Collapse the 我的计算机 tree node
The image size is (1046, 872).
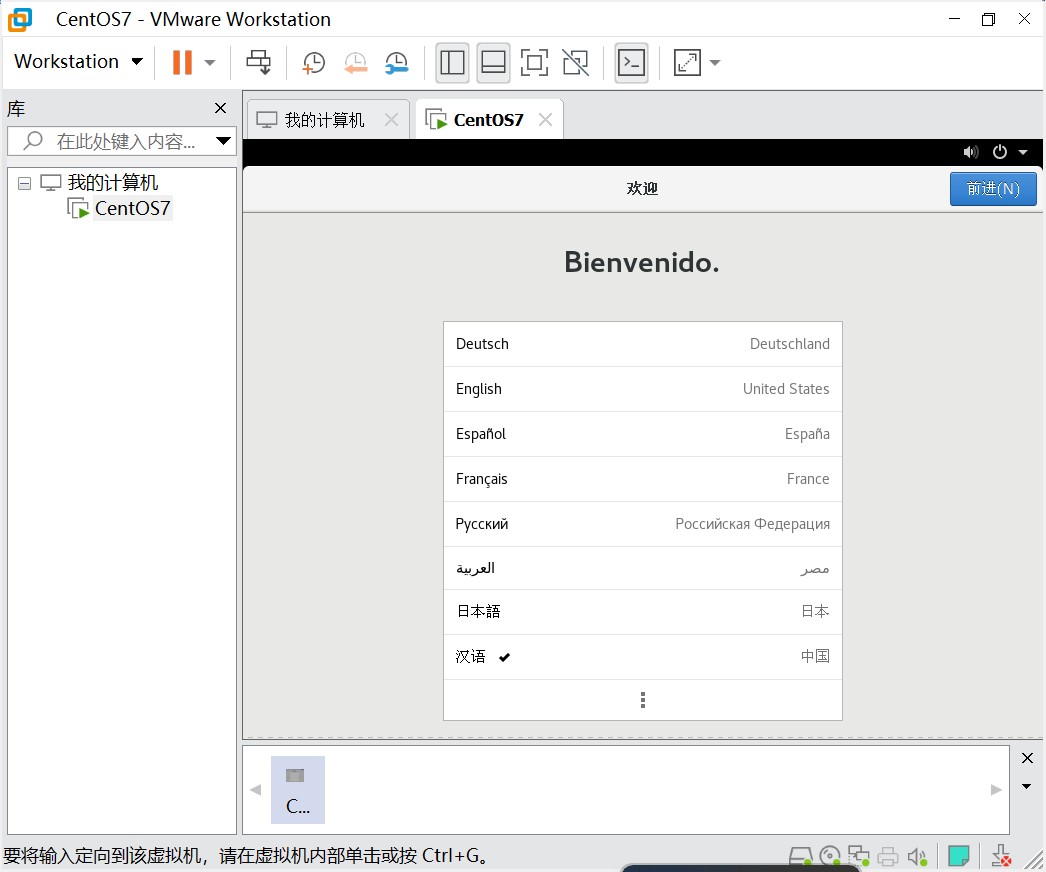click(25, 183)
